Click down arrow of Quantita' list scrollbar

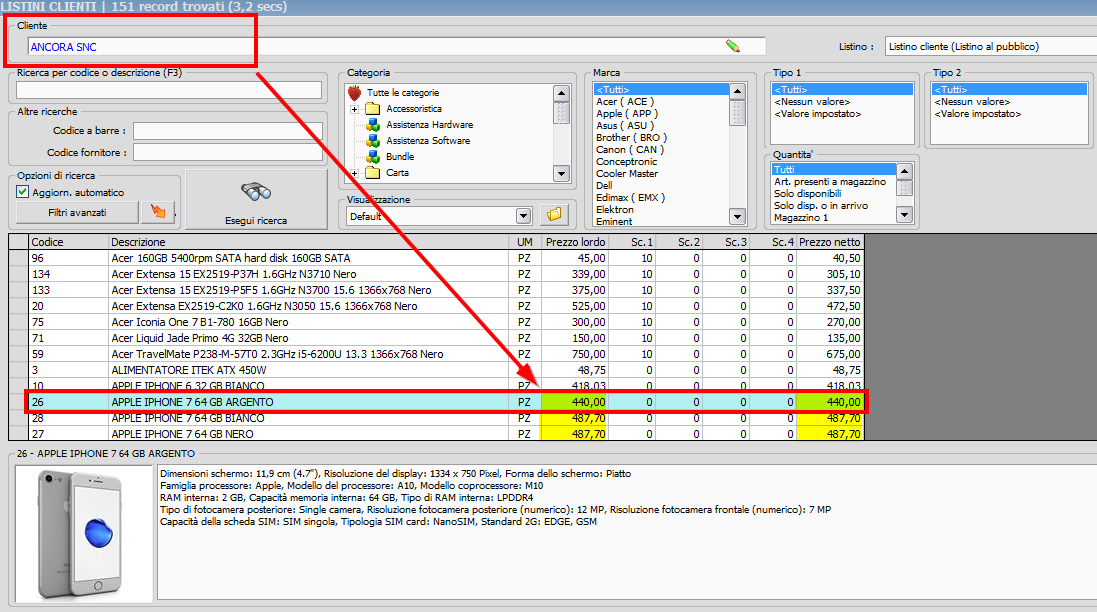tap(905, 215)
